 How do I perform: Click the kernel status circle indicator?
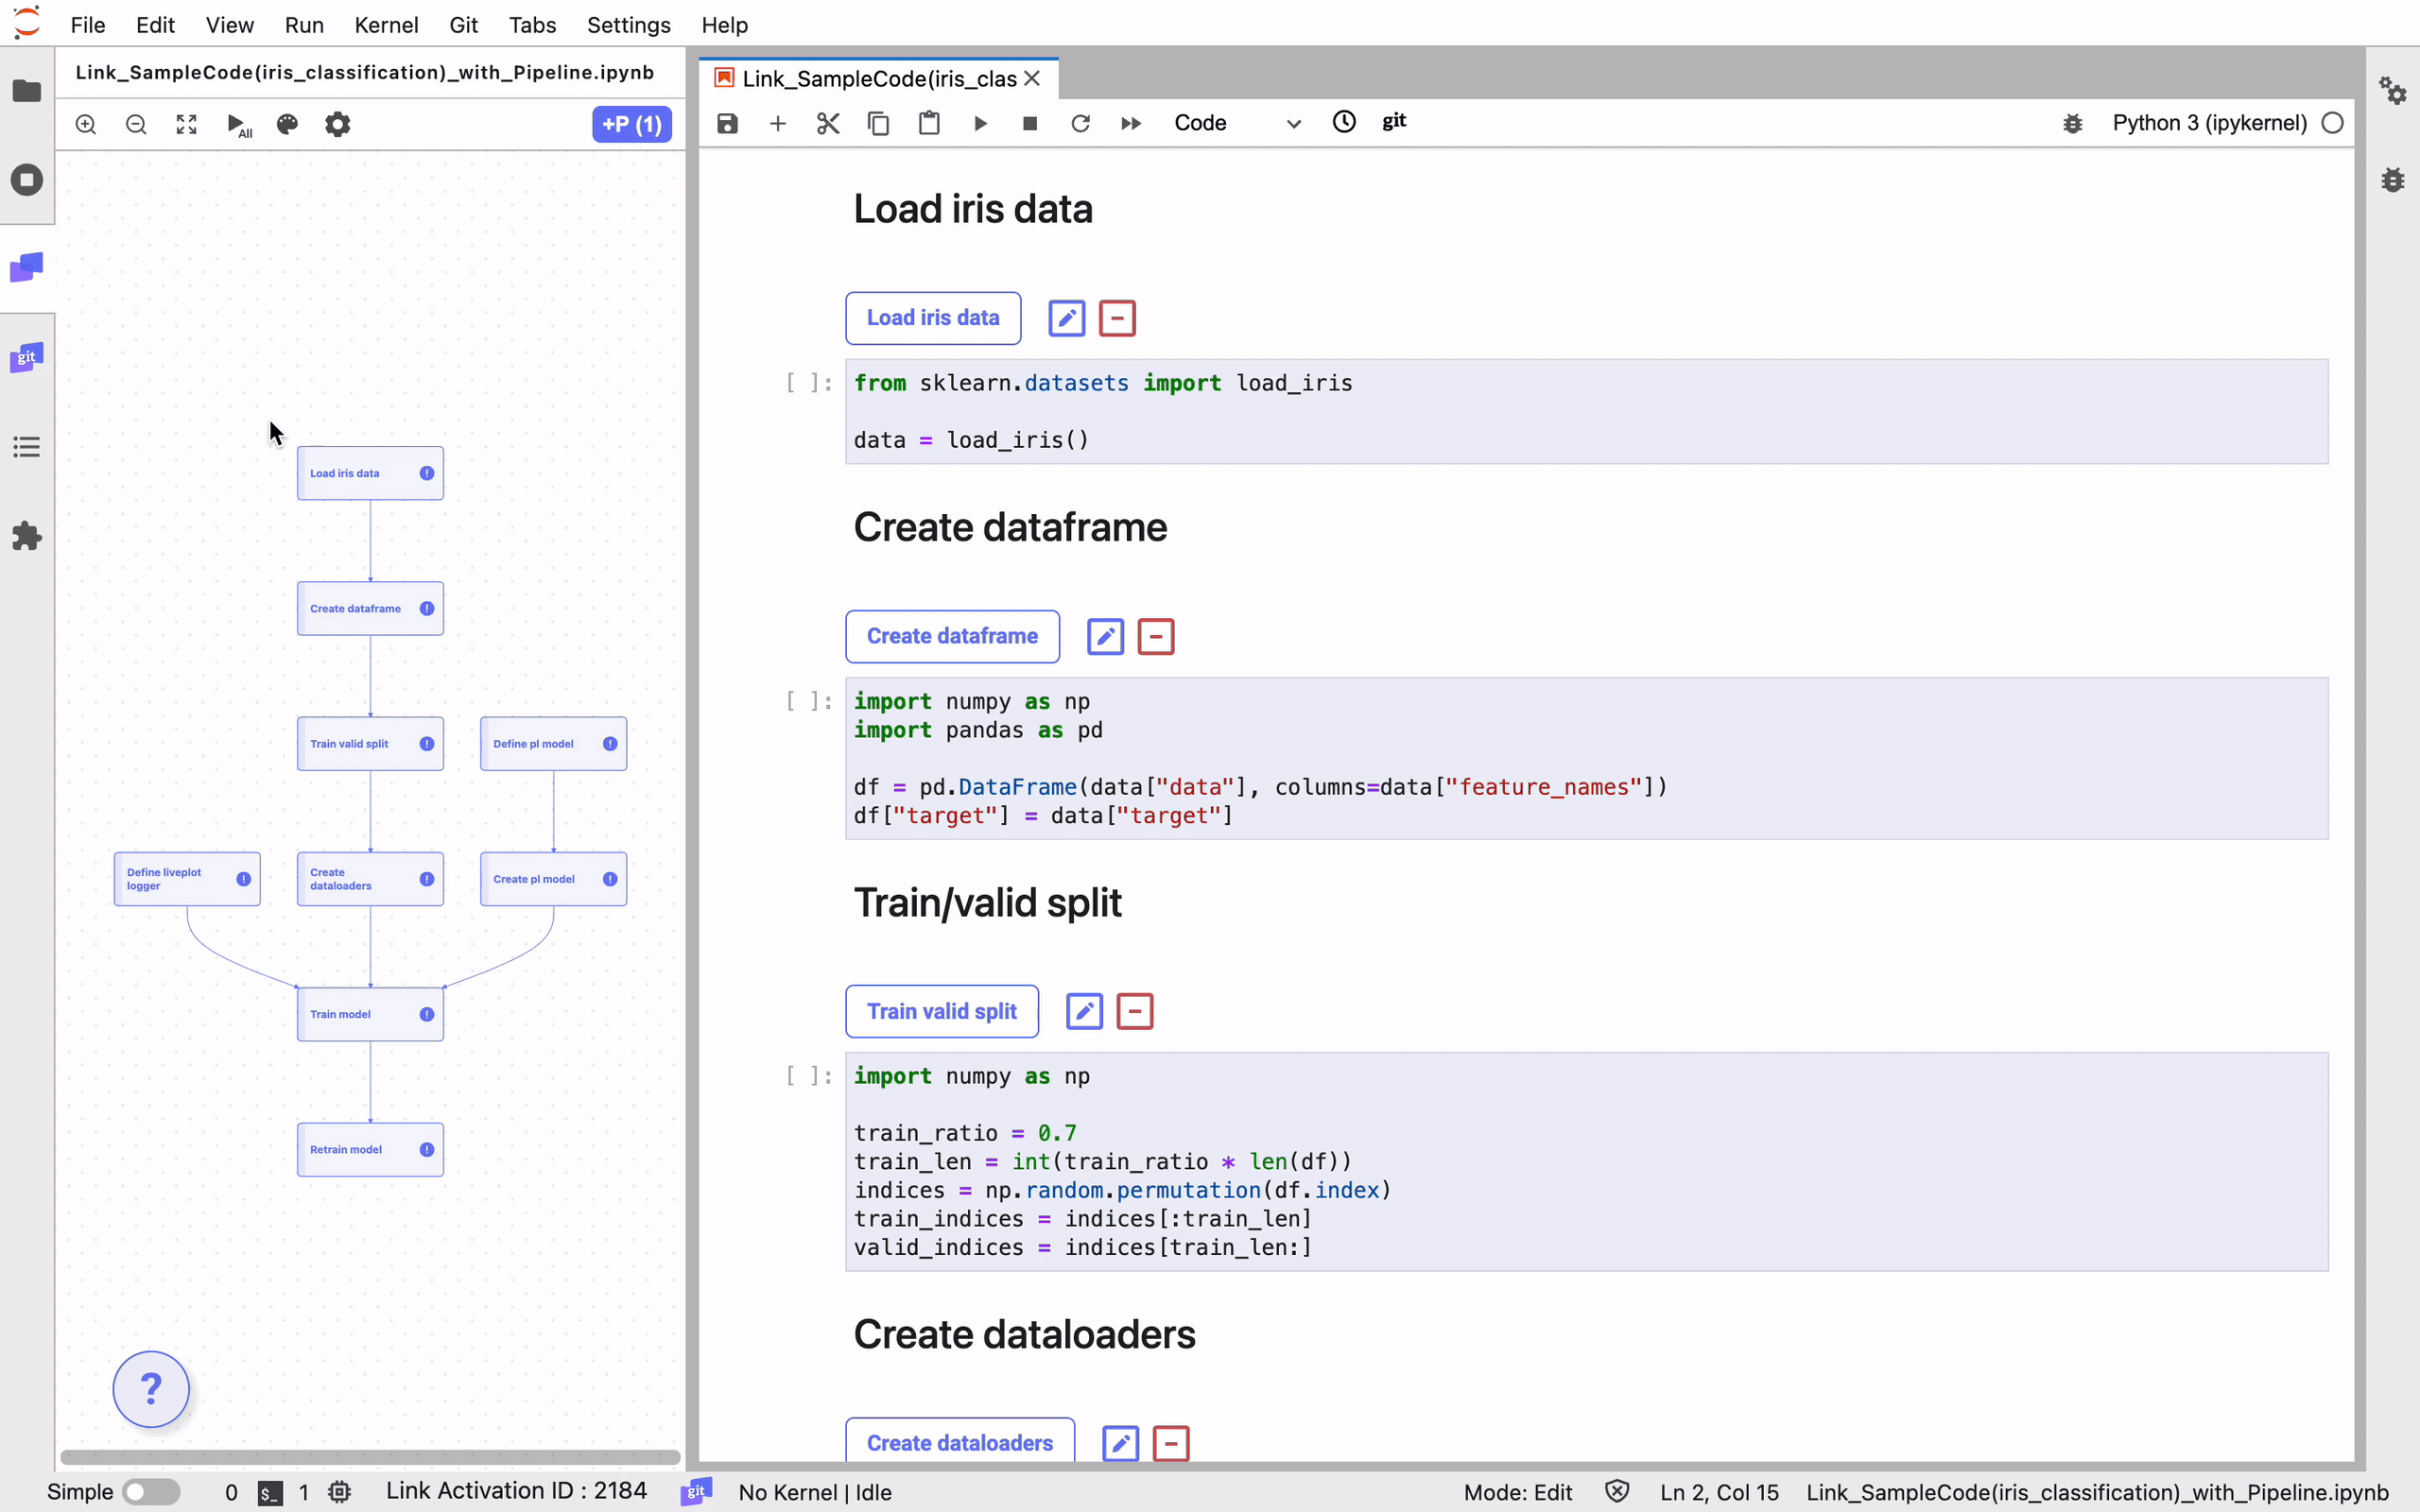(2332, 123)
